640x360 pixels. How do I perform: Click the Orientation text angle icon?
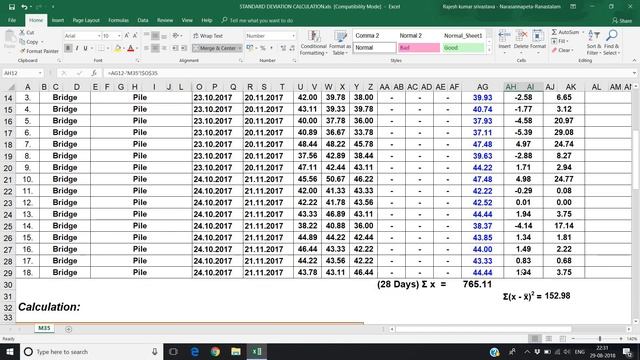click(x=176, y=36)
